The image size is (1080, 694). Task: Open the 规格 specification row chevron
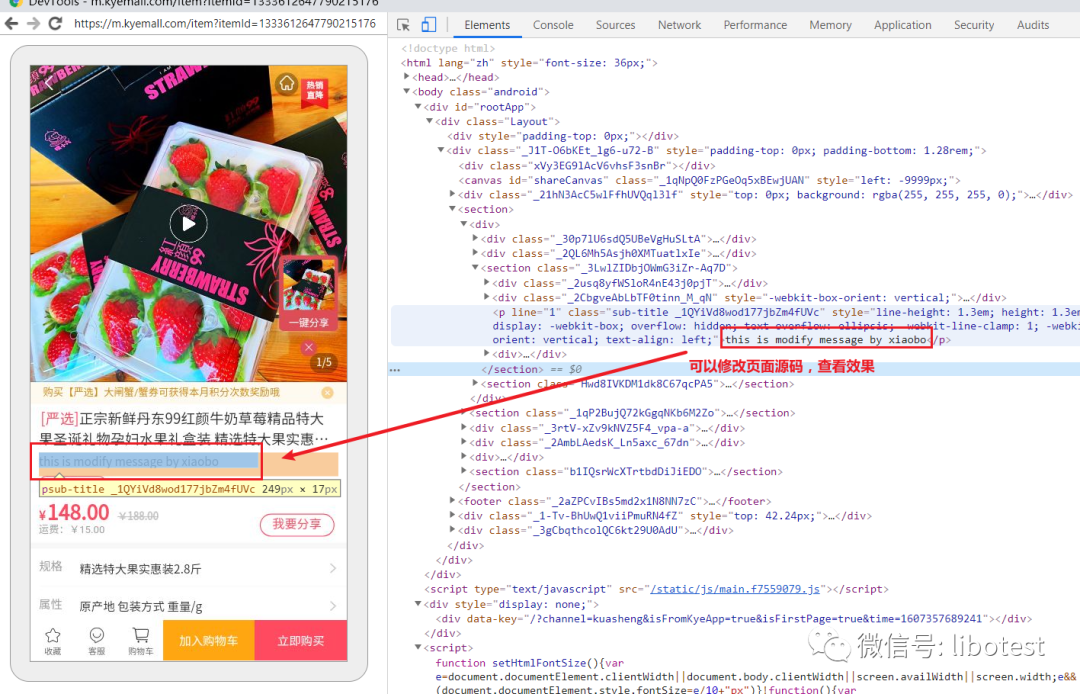point(333,569)
